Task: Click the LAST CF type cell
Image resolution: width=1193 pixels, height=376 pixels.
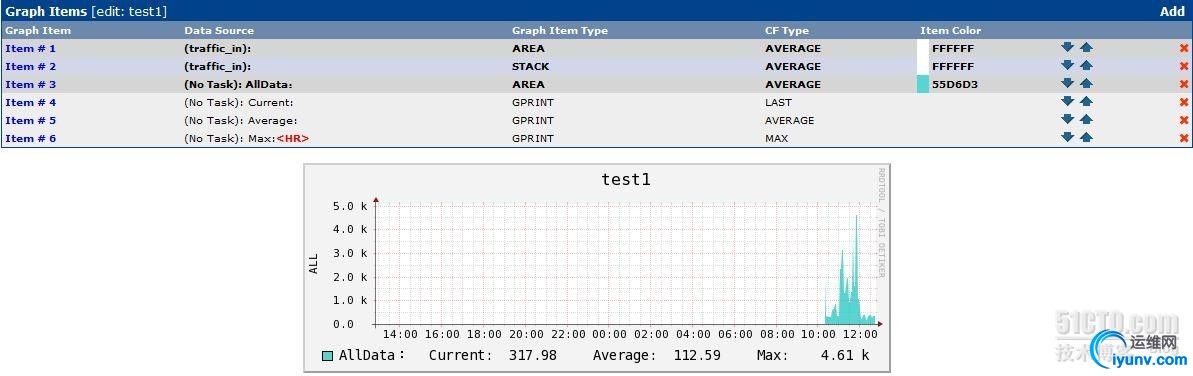Action: tap(778, 103)
